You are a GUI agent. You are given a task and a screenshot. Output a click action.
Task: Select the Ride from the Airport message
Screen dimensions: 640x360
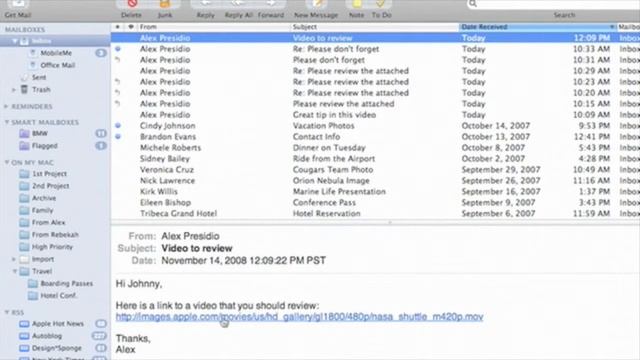376,159
